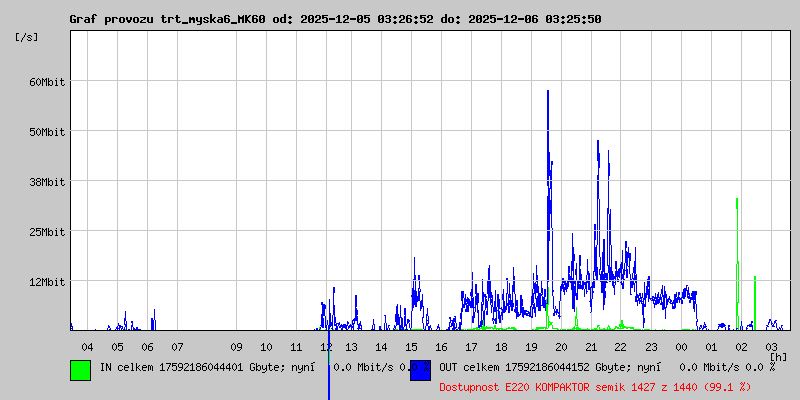This screenshot has height=400, width=800.
Task: Select hour 04 on the x-axis
Action: (x=87, y=347)
